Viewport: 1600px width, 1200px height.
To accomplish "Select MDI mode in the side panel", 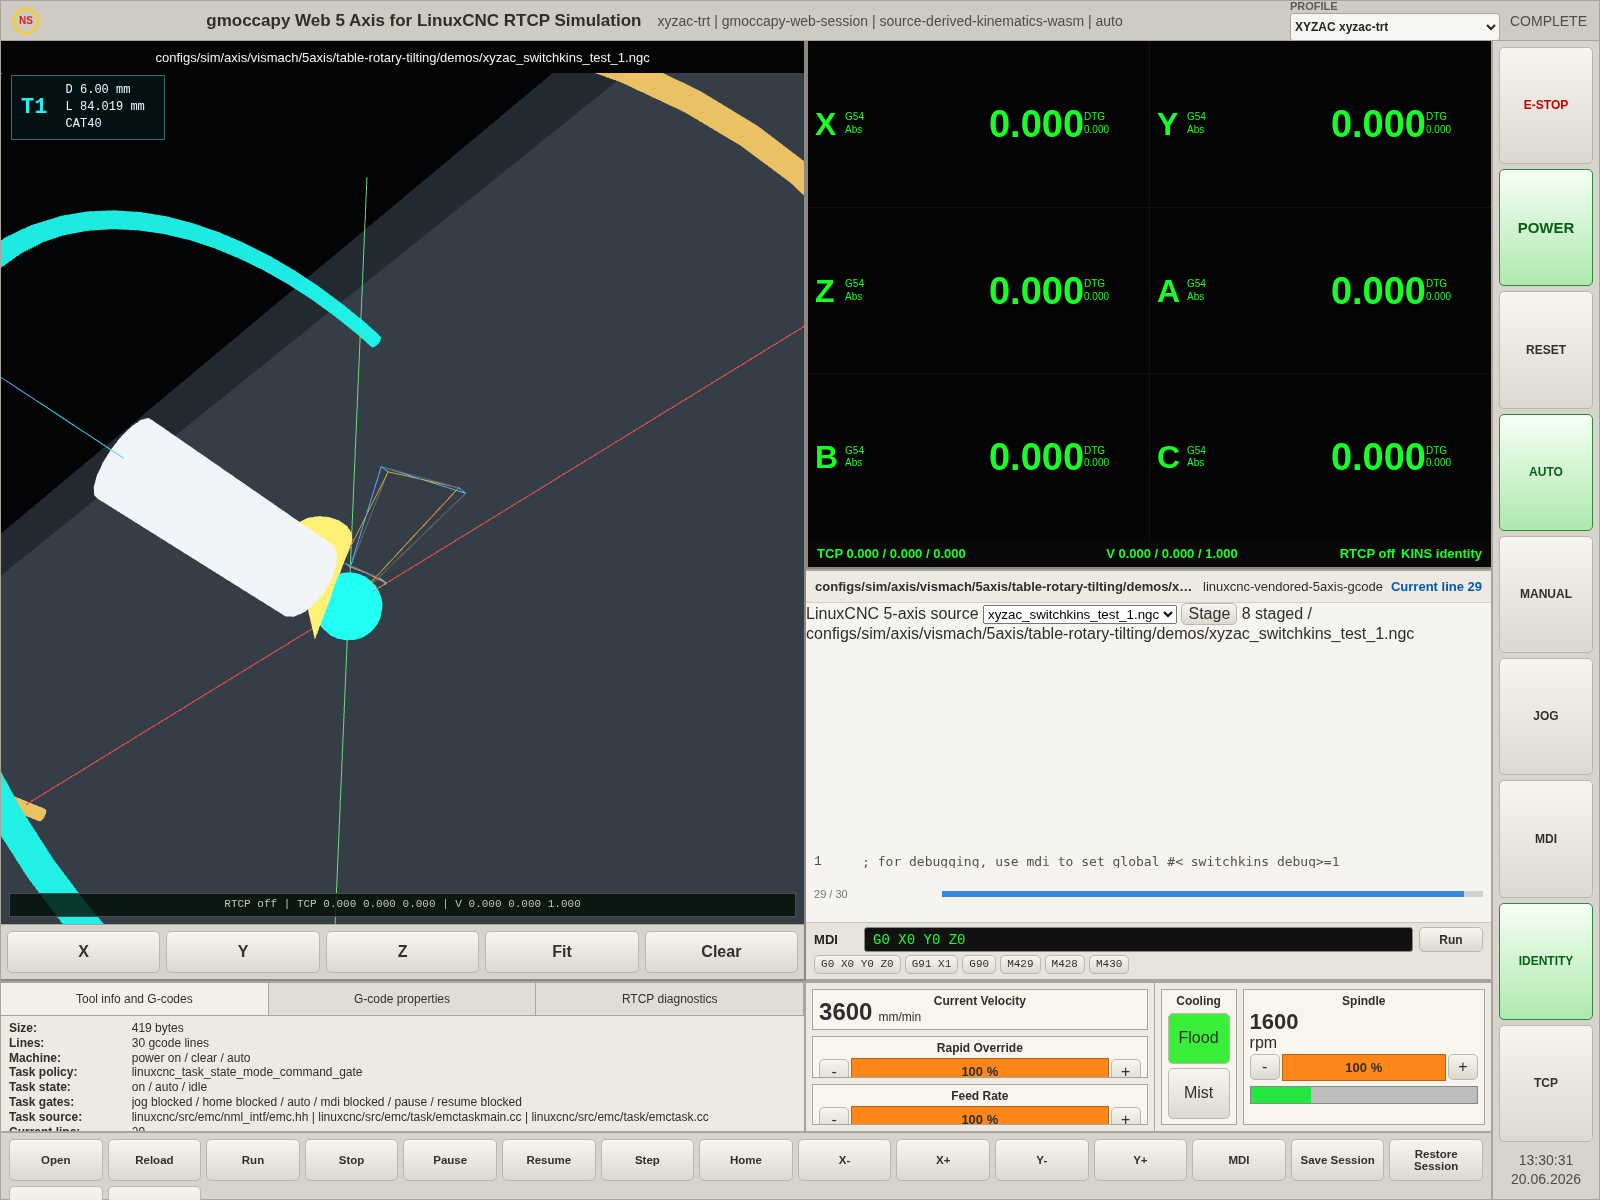I will [1545, 839].
